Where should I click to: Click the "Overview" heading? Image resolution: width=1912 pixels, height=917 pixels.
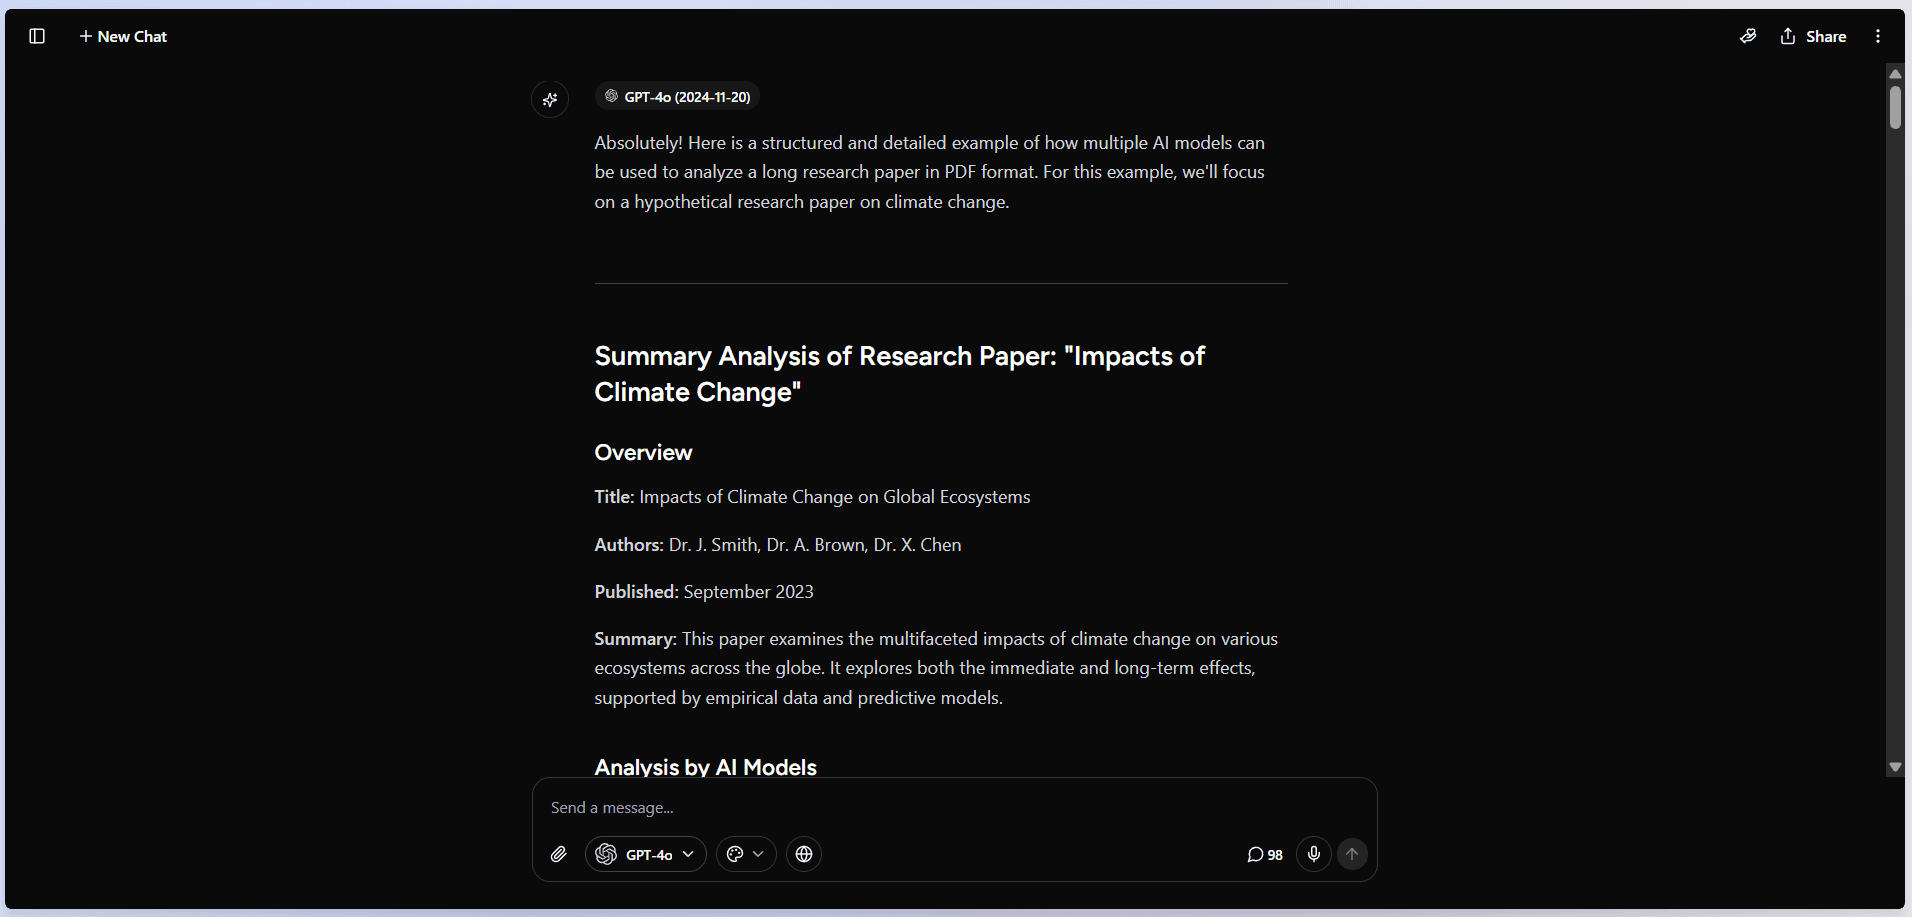pos(643,452)
